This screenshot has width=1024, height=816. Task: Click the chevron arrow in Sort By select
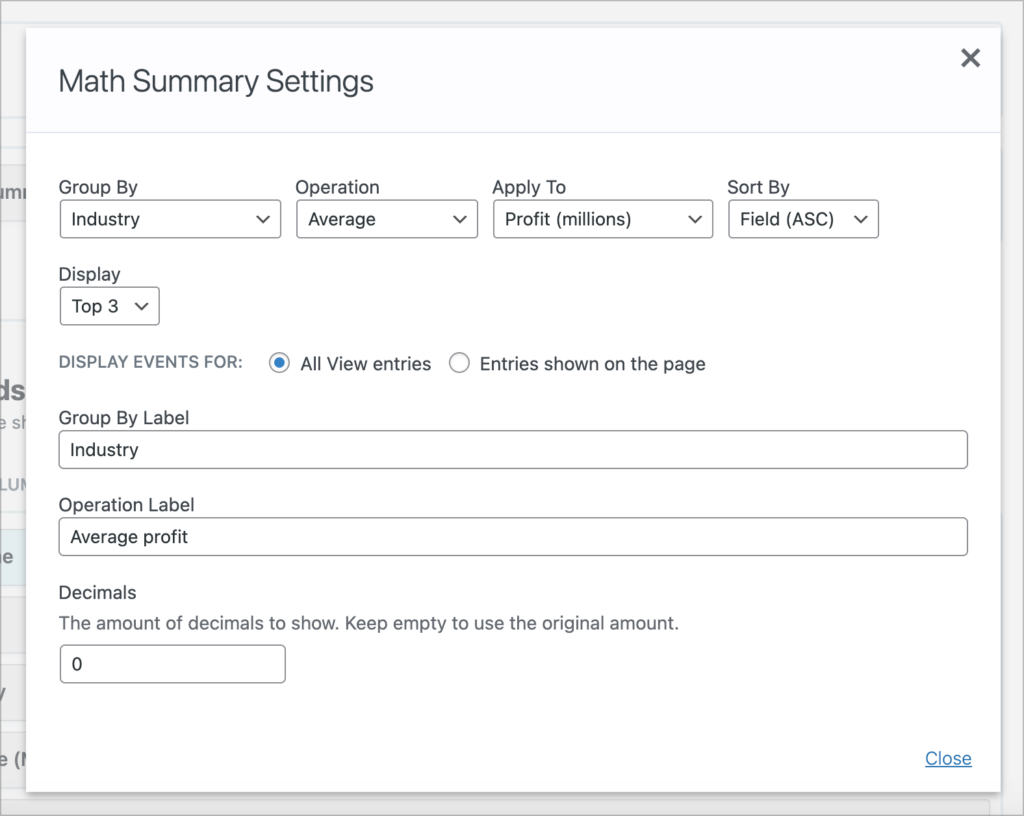click(x=861, y=219)
